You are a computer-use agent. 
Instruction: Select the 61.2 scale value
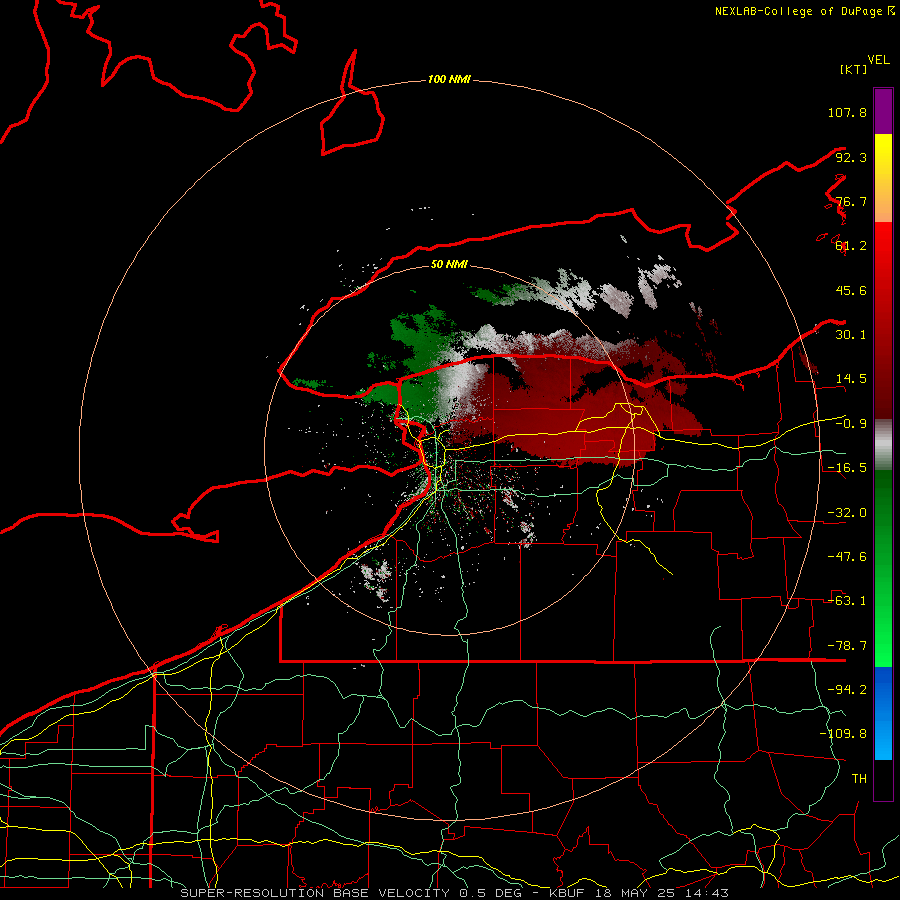[x=851, y=246]
